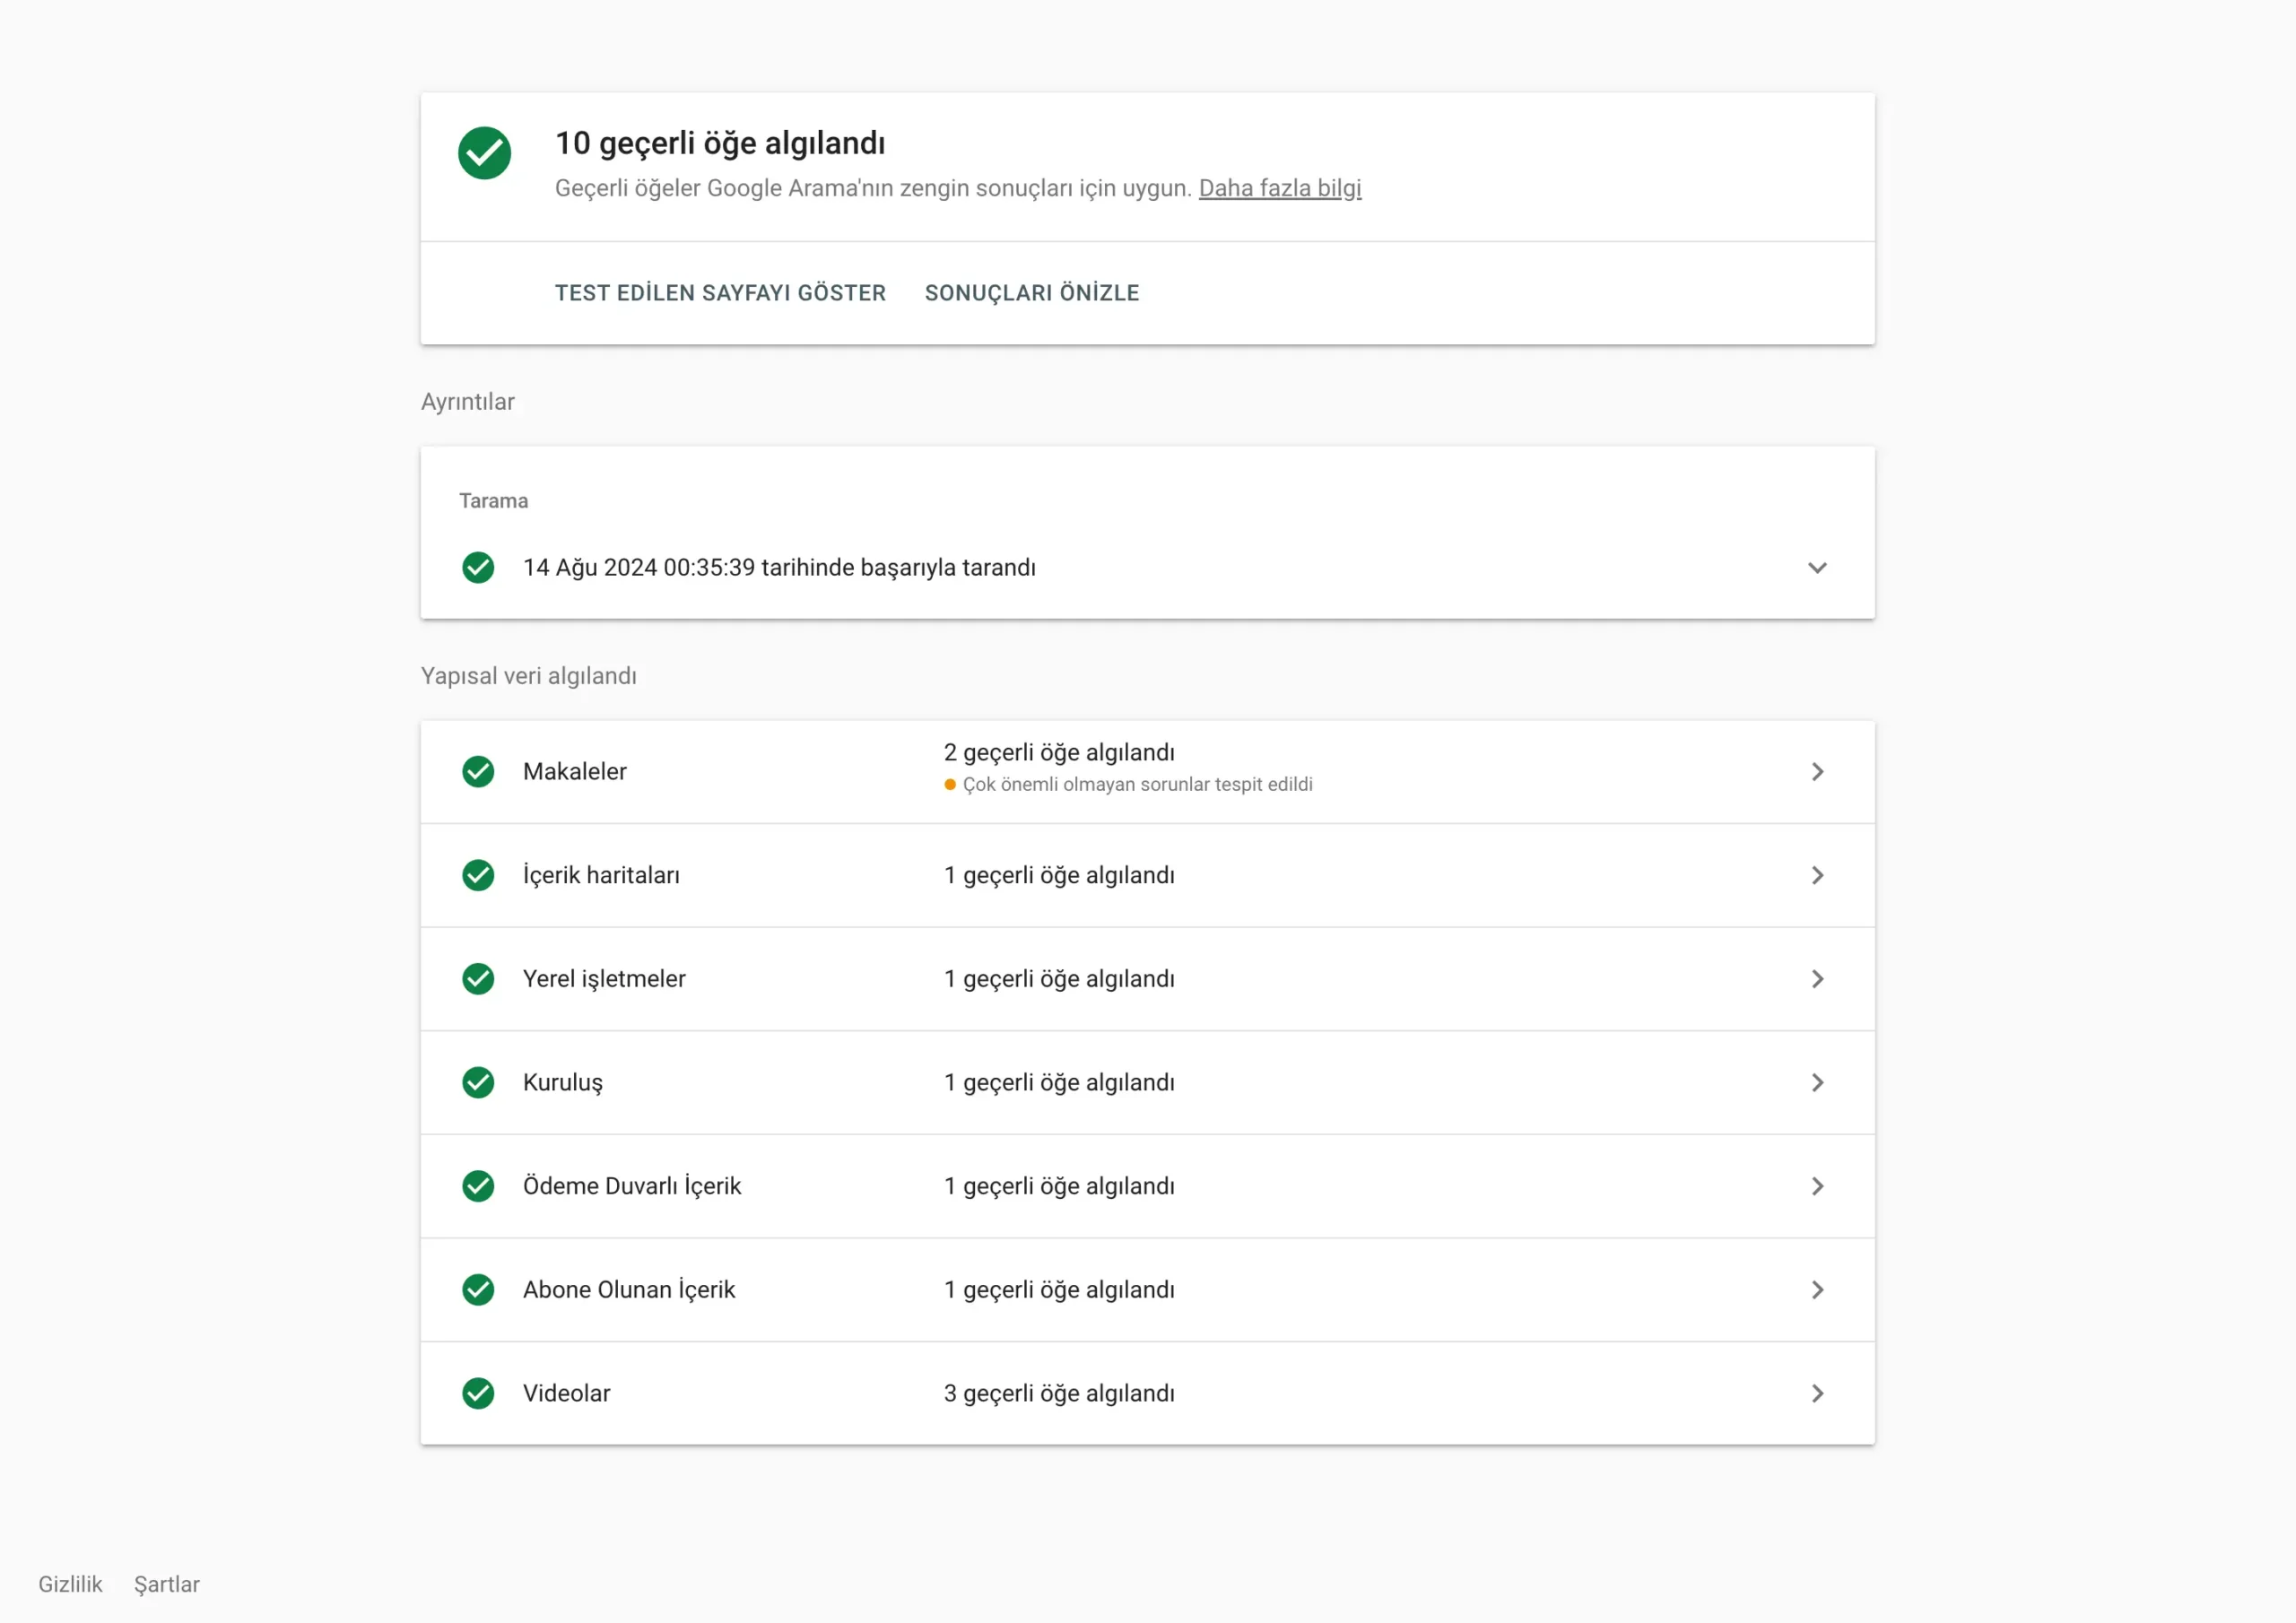Screen dimensions: 2296x1623
Task: Click the 10 geçerli öğe algılandı heading
Action: pos(720,143)
